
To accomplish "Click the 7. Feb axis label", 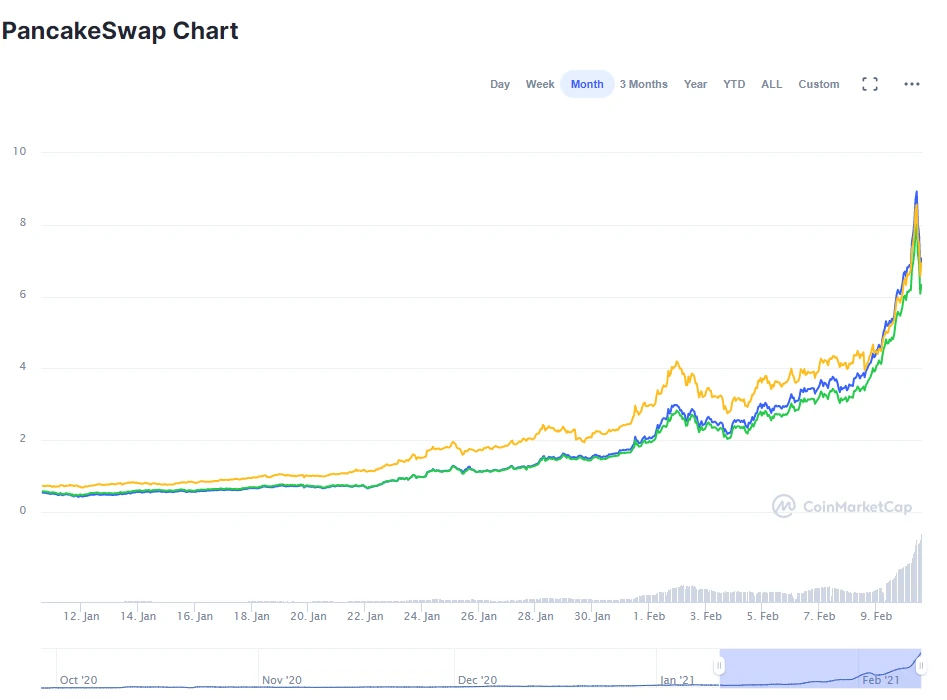I will pos(819,616).
